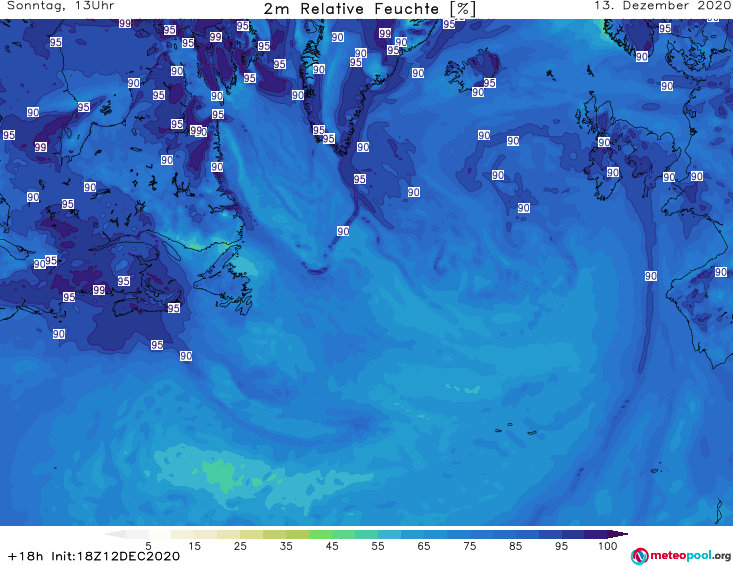Select the '13. Dezember 2020' date label
733x566 pixels.
point(662,6)
